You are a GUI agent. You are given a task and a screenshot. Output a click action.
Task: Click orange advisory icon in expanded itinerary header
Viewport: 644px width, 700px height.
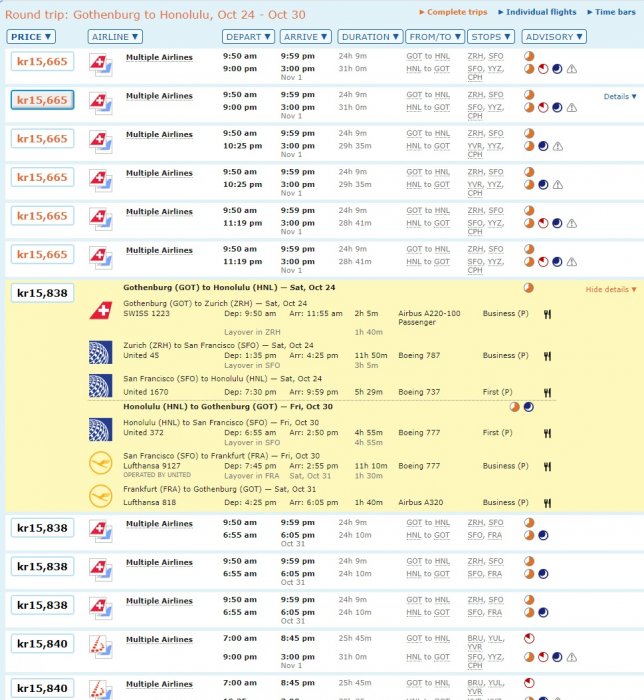point(528,288)
